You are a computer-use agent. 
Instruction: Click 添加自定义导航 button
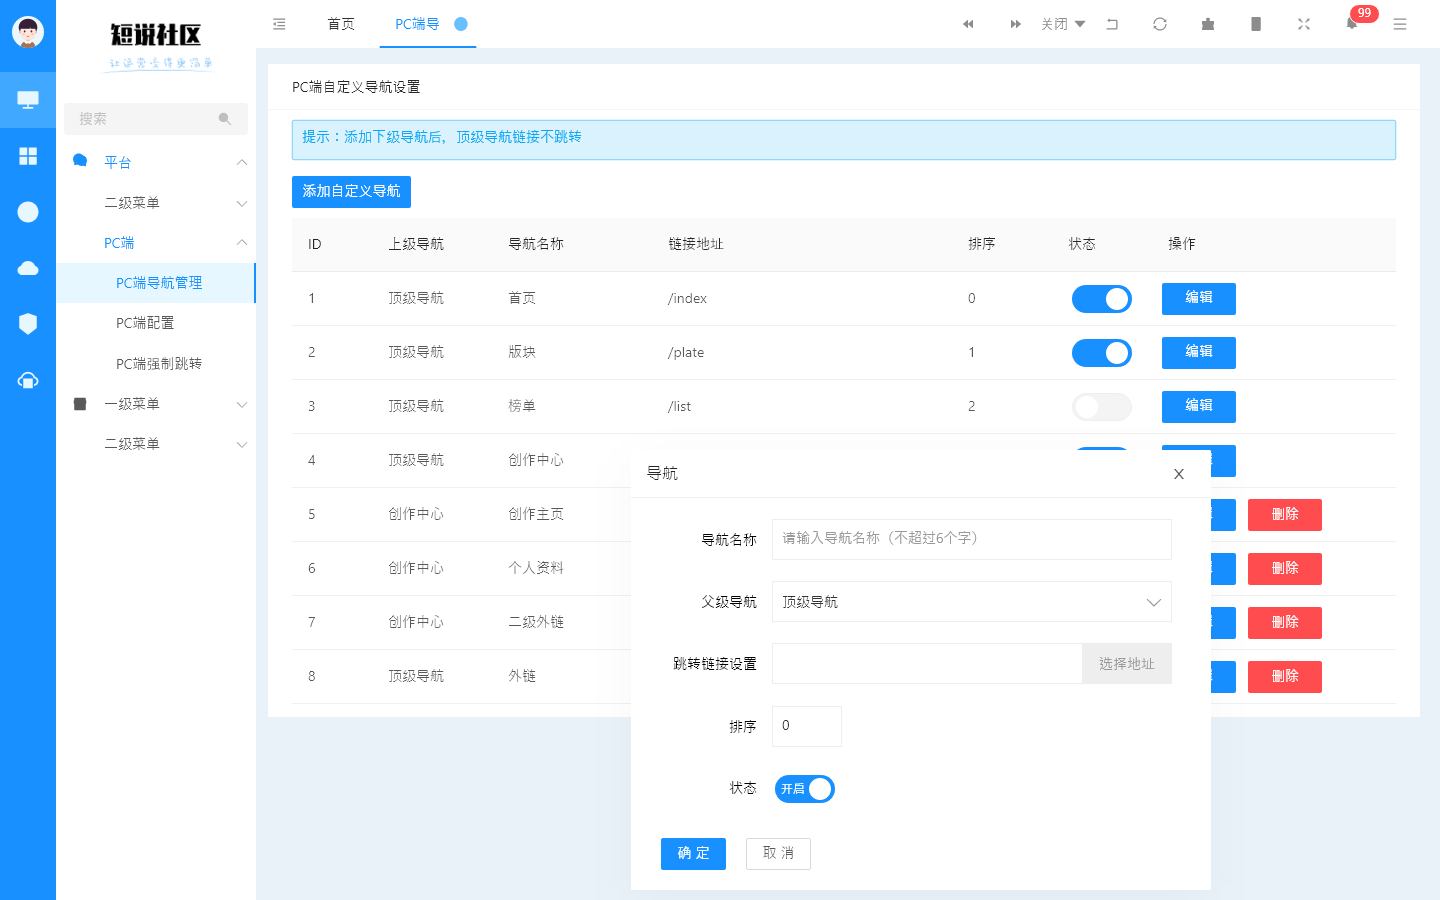coord(351,191)
